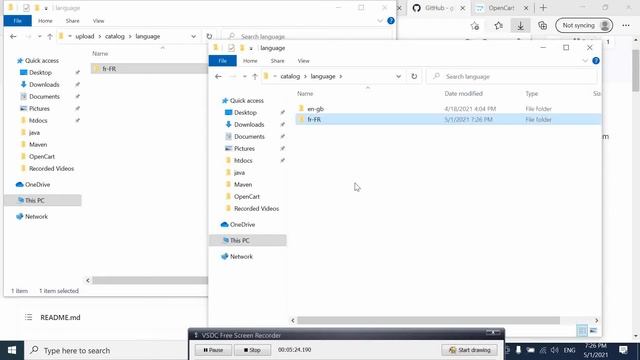Open the notification center icon
640x360 pixels.
tap(623, 350)
